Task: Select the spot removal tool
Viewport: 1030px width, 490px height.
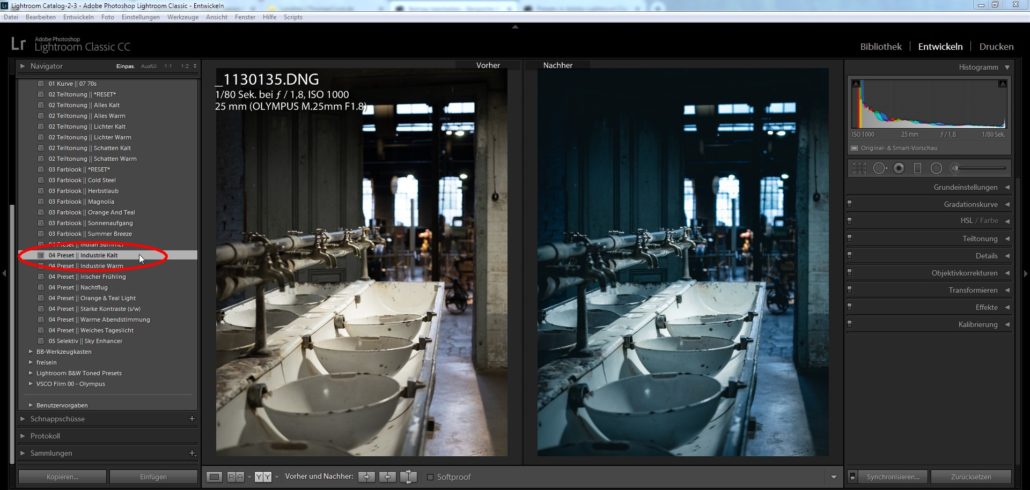Action: [879, 168]
